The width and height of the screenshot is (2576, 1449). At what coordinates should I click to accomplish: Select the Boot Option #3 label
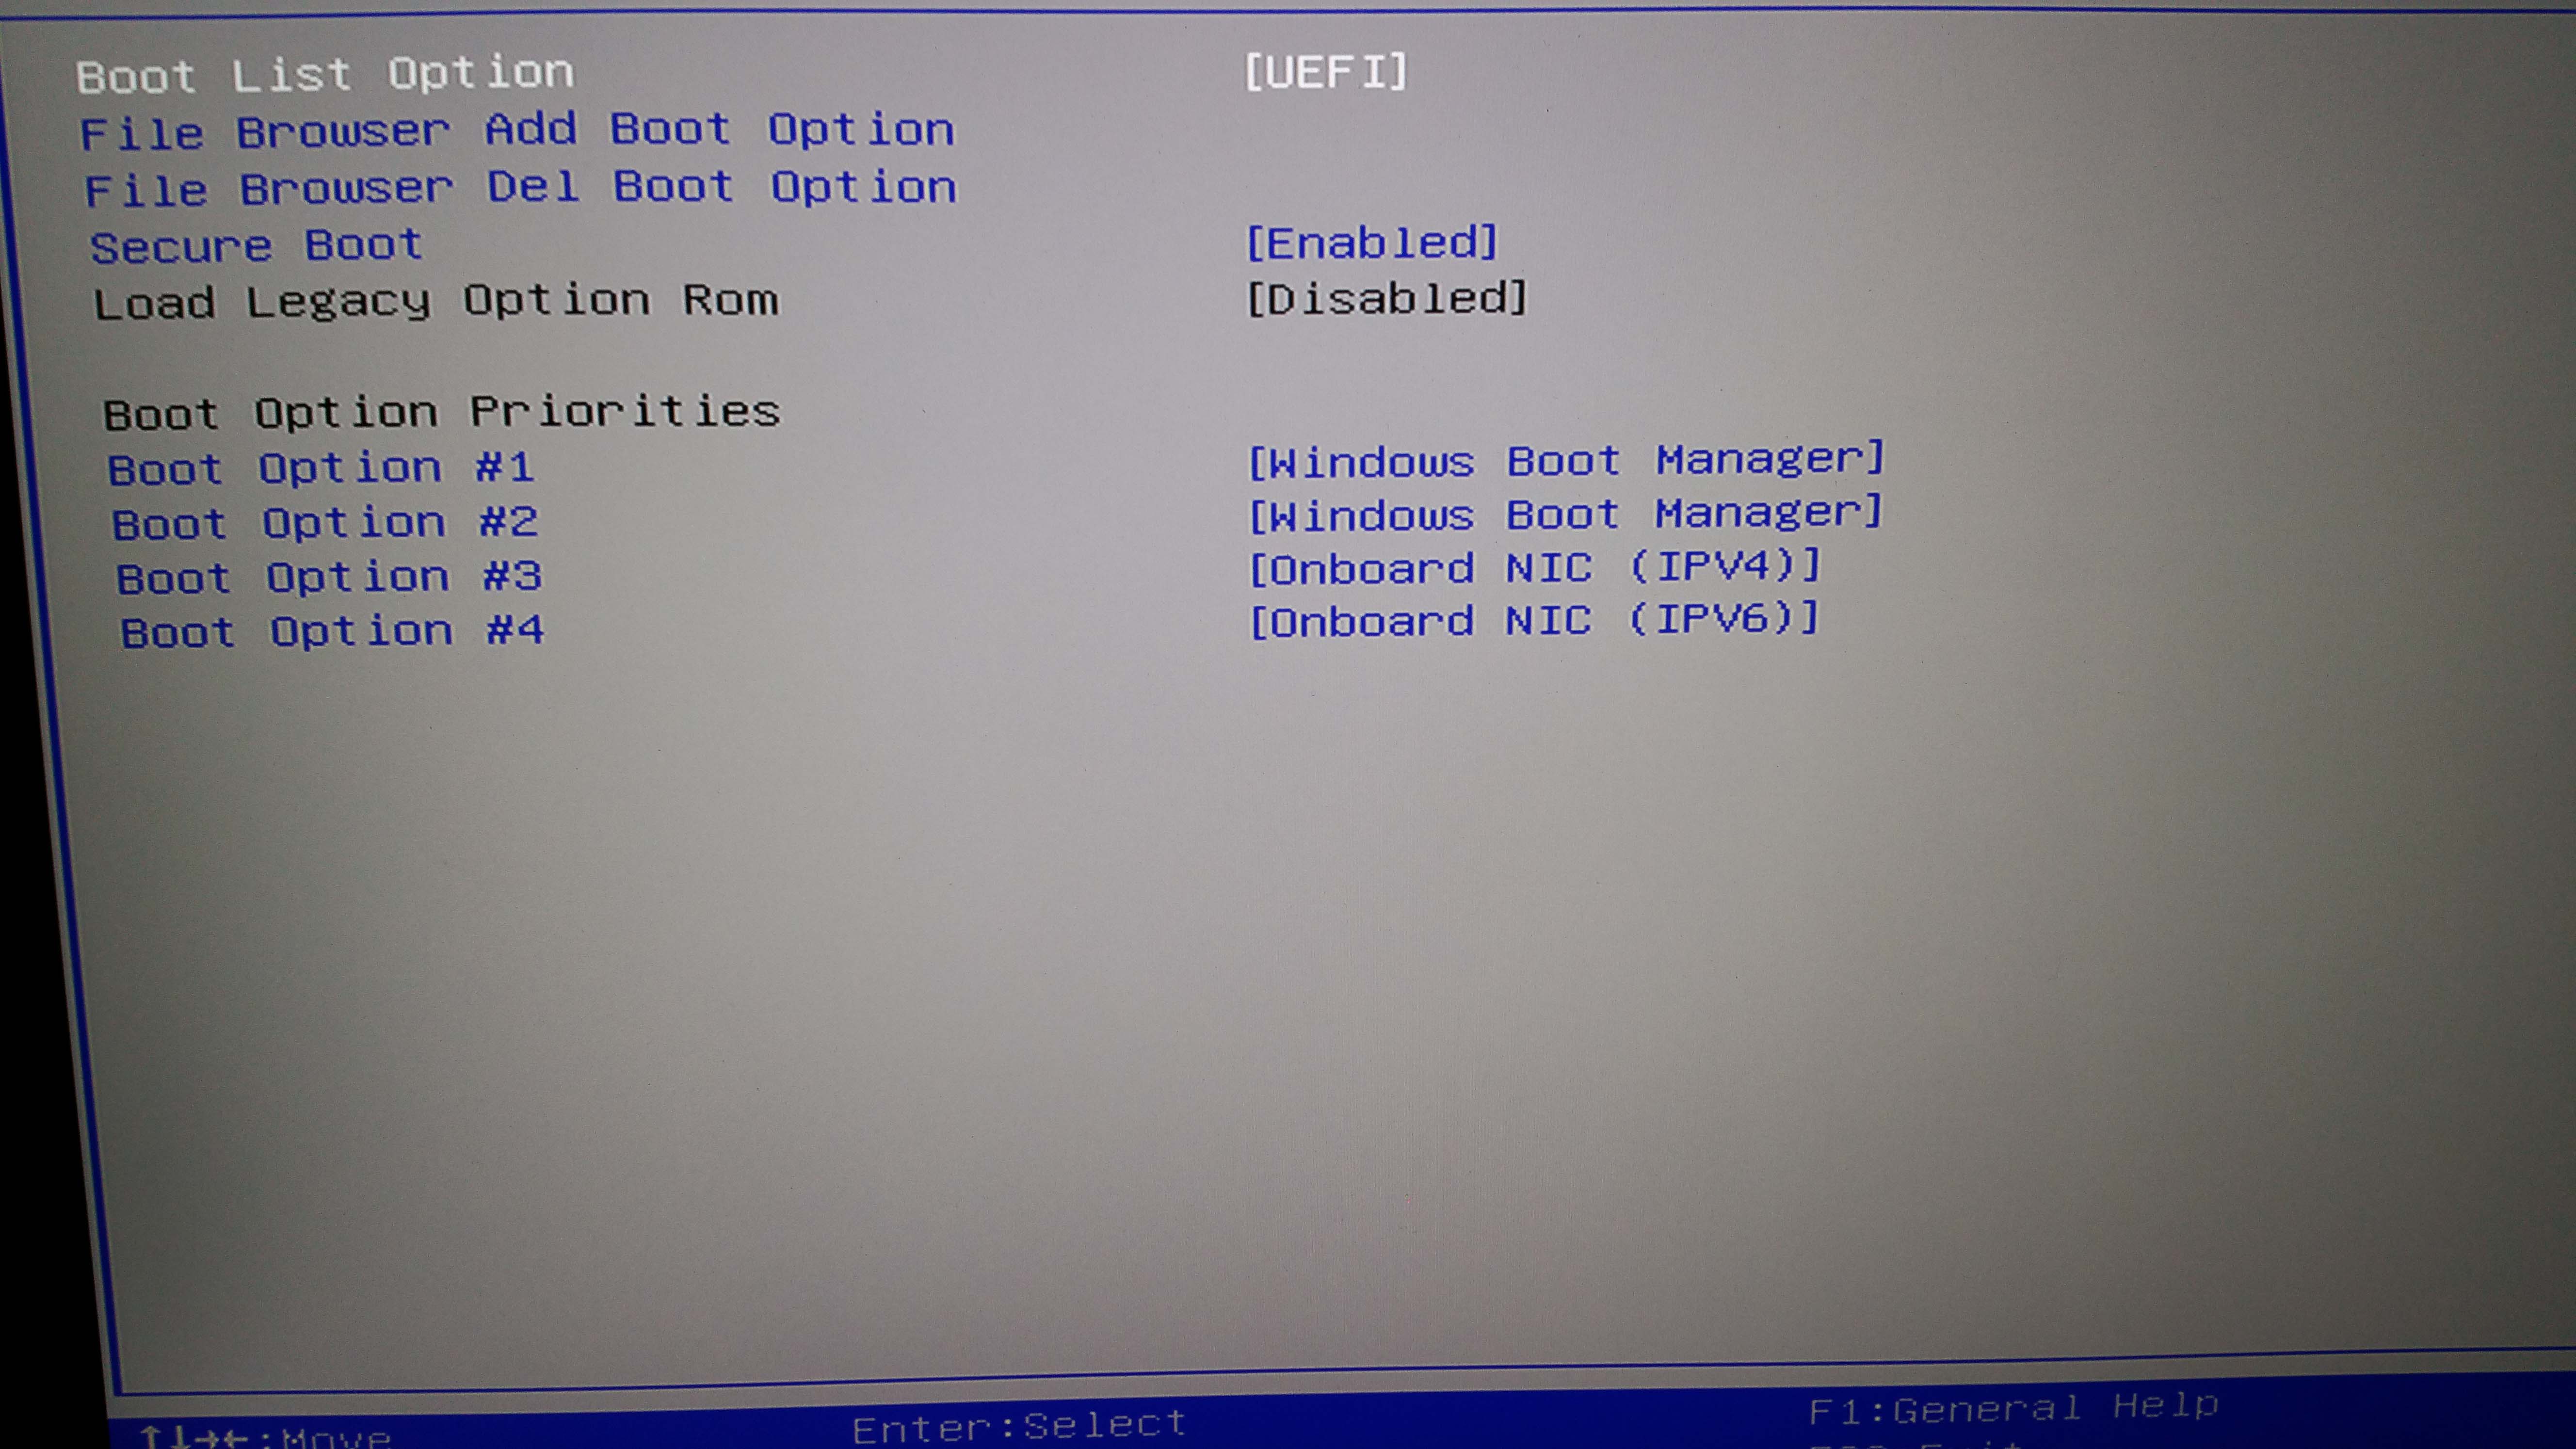(329, 577)
